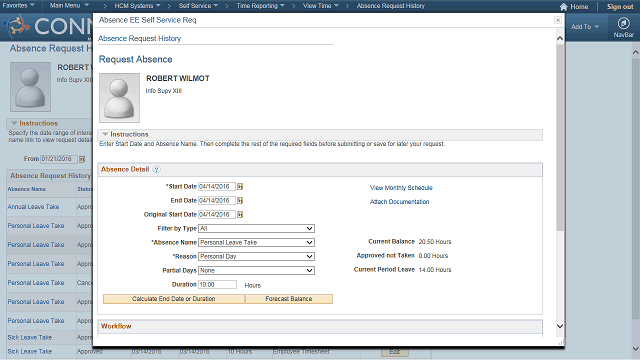
Task: Click Calculate End Date or Duration button
Action: [174, 299]
